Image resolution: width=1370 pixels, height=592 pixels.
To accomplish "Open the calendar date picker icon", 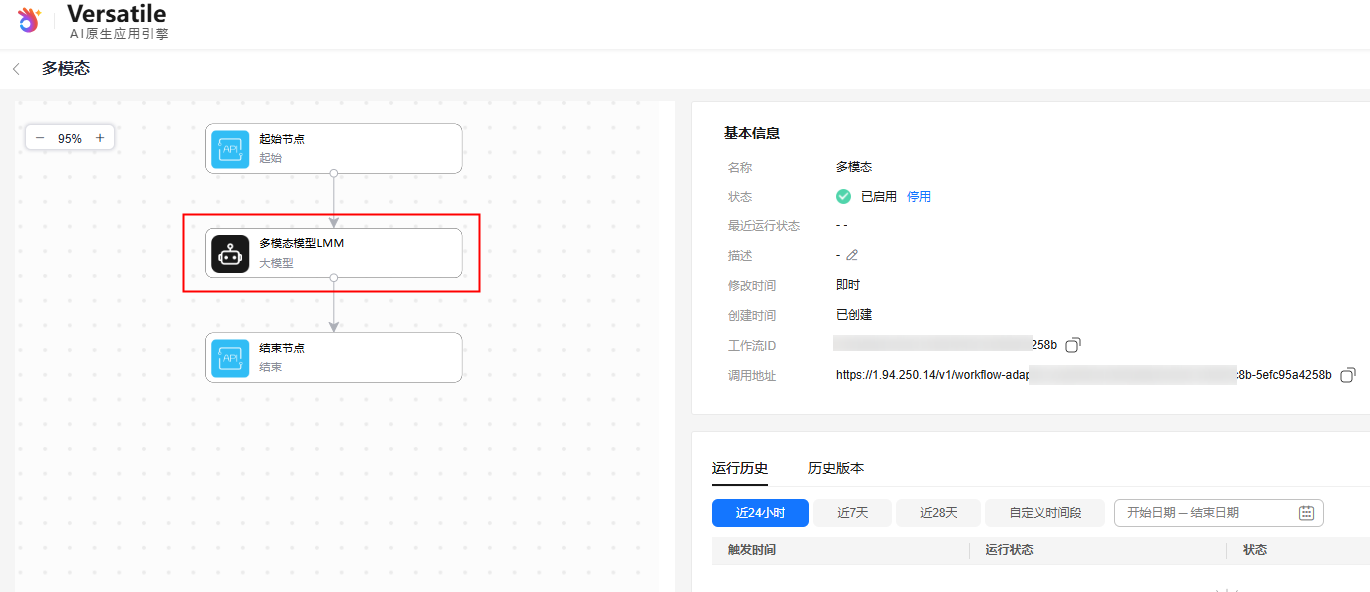I will point(1306,513).
